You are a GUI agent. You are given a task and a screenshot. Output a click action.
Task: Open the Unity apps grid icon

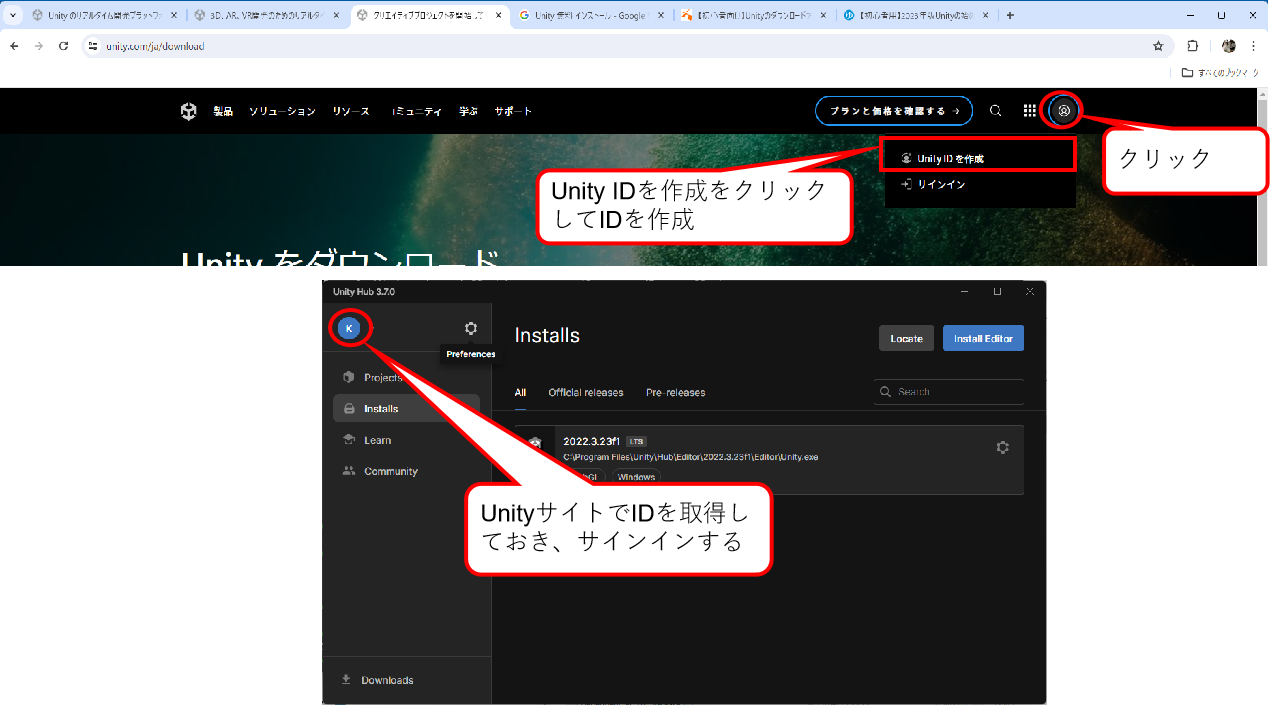click(x=1030, y=111)
